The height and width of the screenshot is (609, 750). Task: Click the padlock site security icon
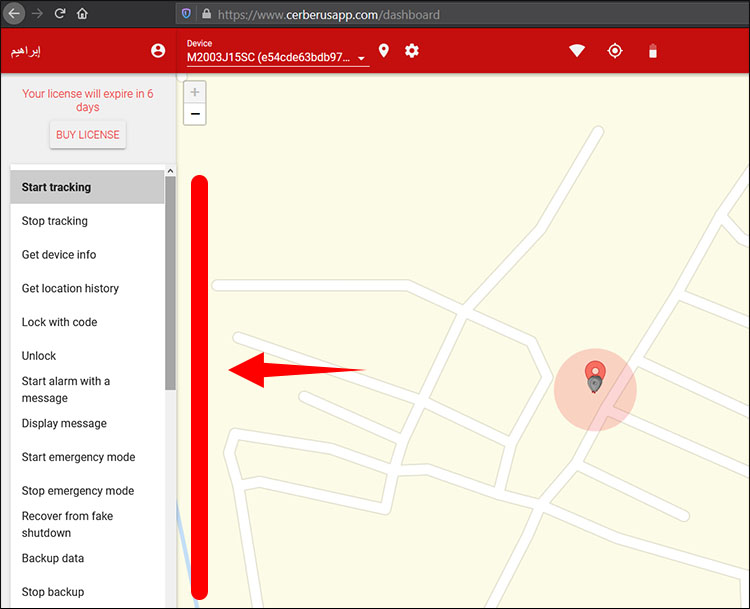point(206,14)
